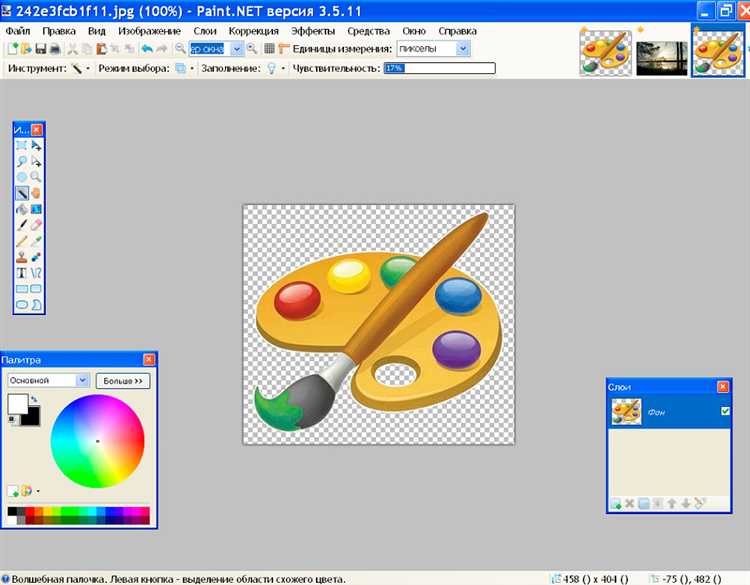Uncheck visibility of the Фон layer
Viewport: 750px width, 585px height.
pyautogui.click(x=725, y=411)
